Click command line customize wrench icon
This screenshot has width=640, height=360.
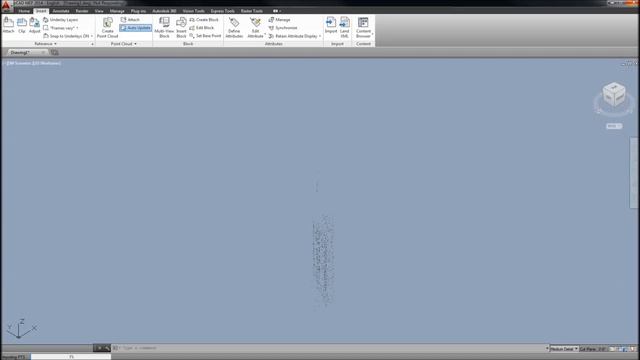107,348
